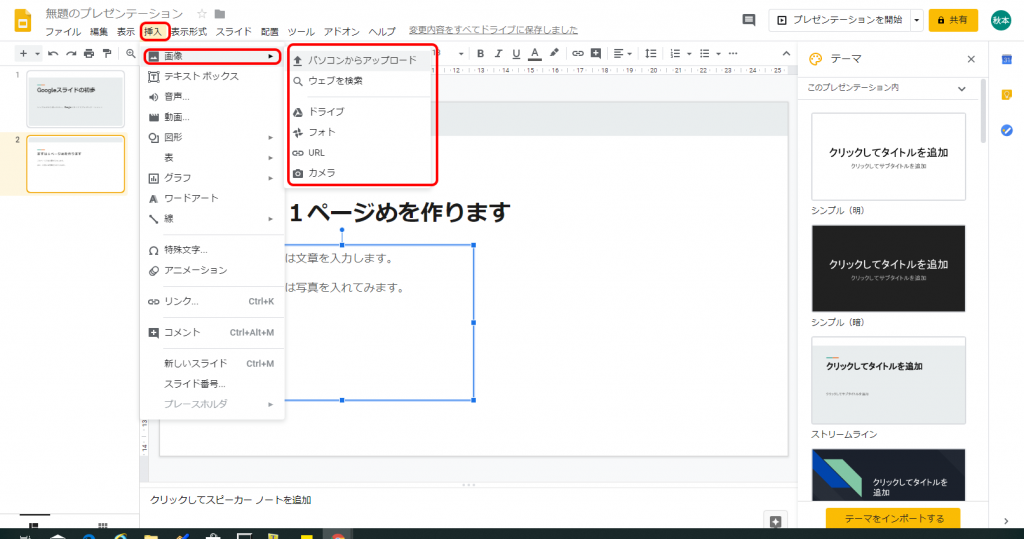Click the Google Slides home logo
This screenshot has height=539, width=1024.
point(23,20)
